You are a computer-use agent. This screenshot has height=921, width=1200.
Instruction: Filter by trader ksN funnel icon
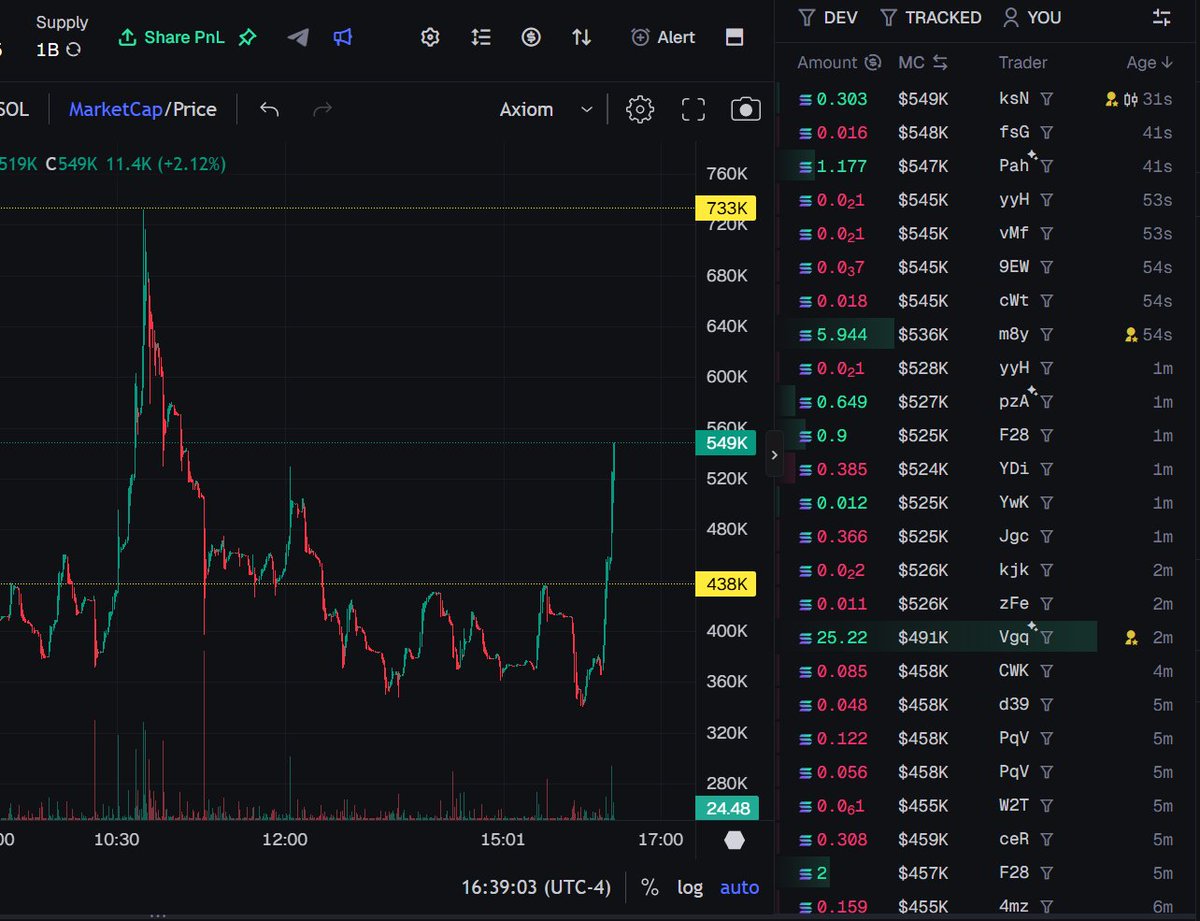(x=1047, y=99)
